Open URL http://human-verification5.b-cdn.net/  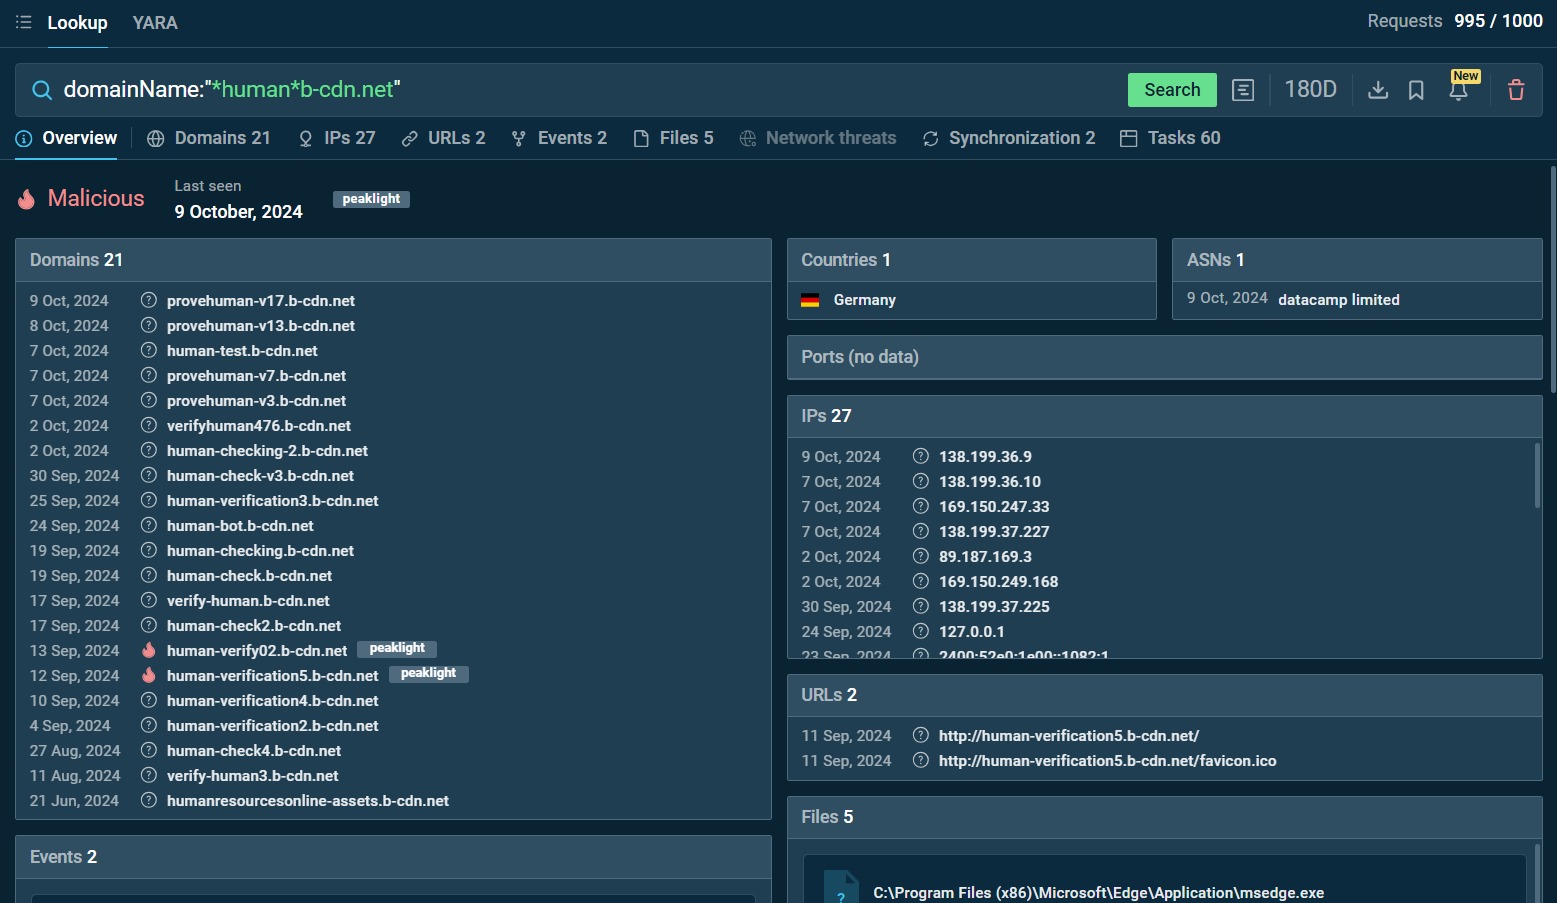point(1069,736)
